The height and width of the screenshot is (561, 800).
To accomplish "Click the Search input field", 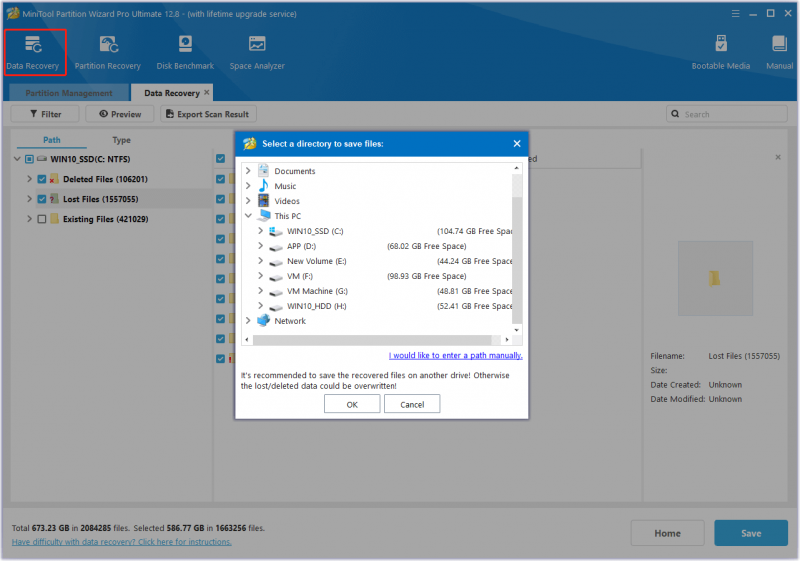I will tap(727, 114).
